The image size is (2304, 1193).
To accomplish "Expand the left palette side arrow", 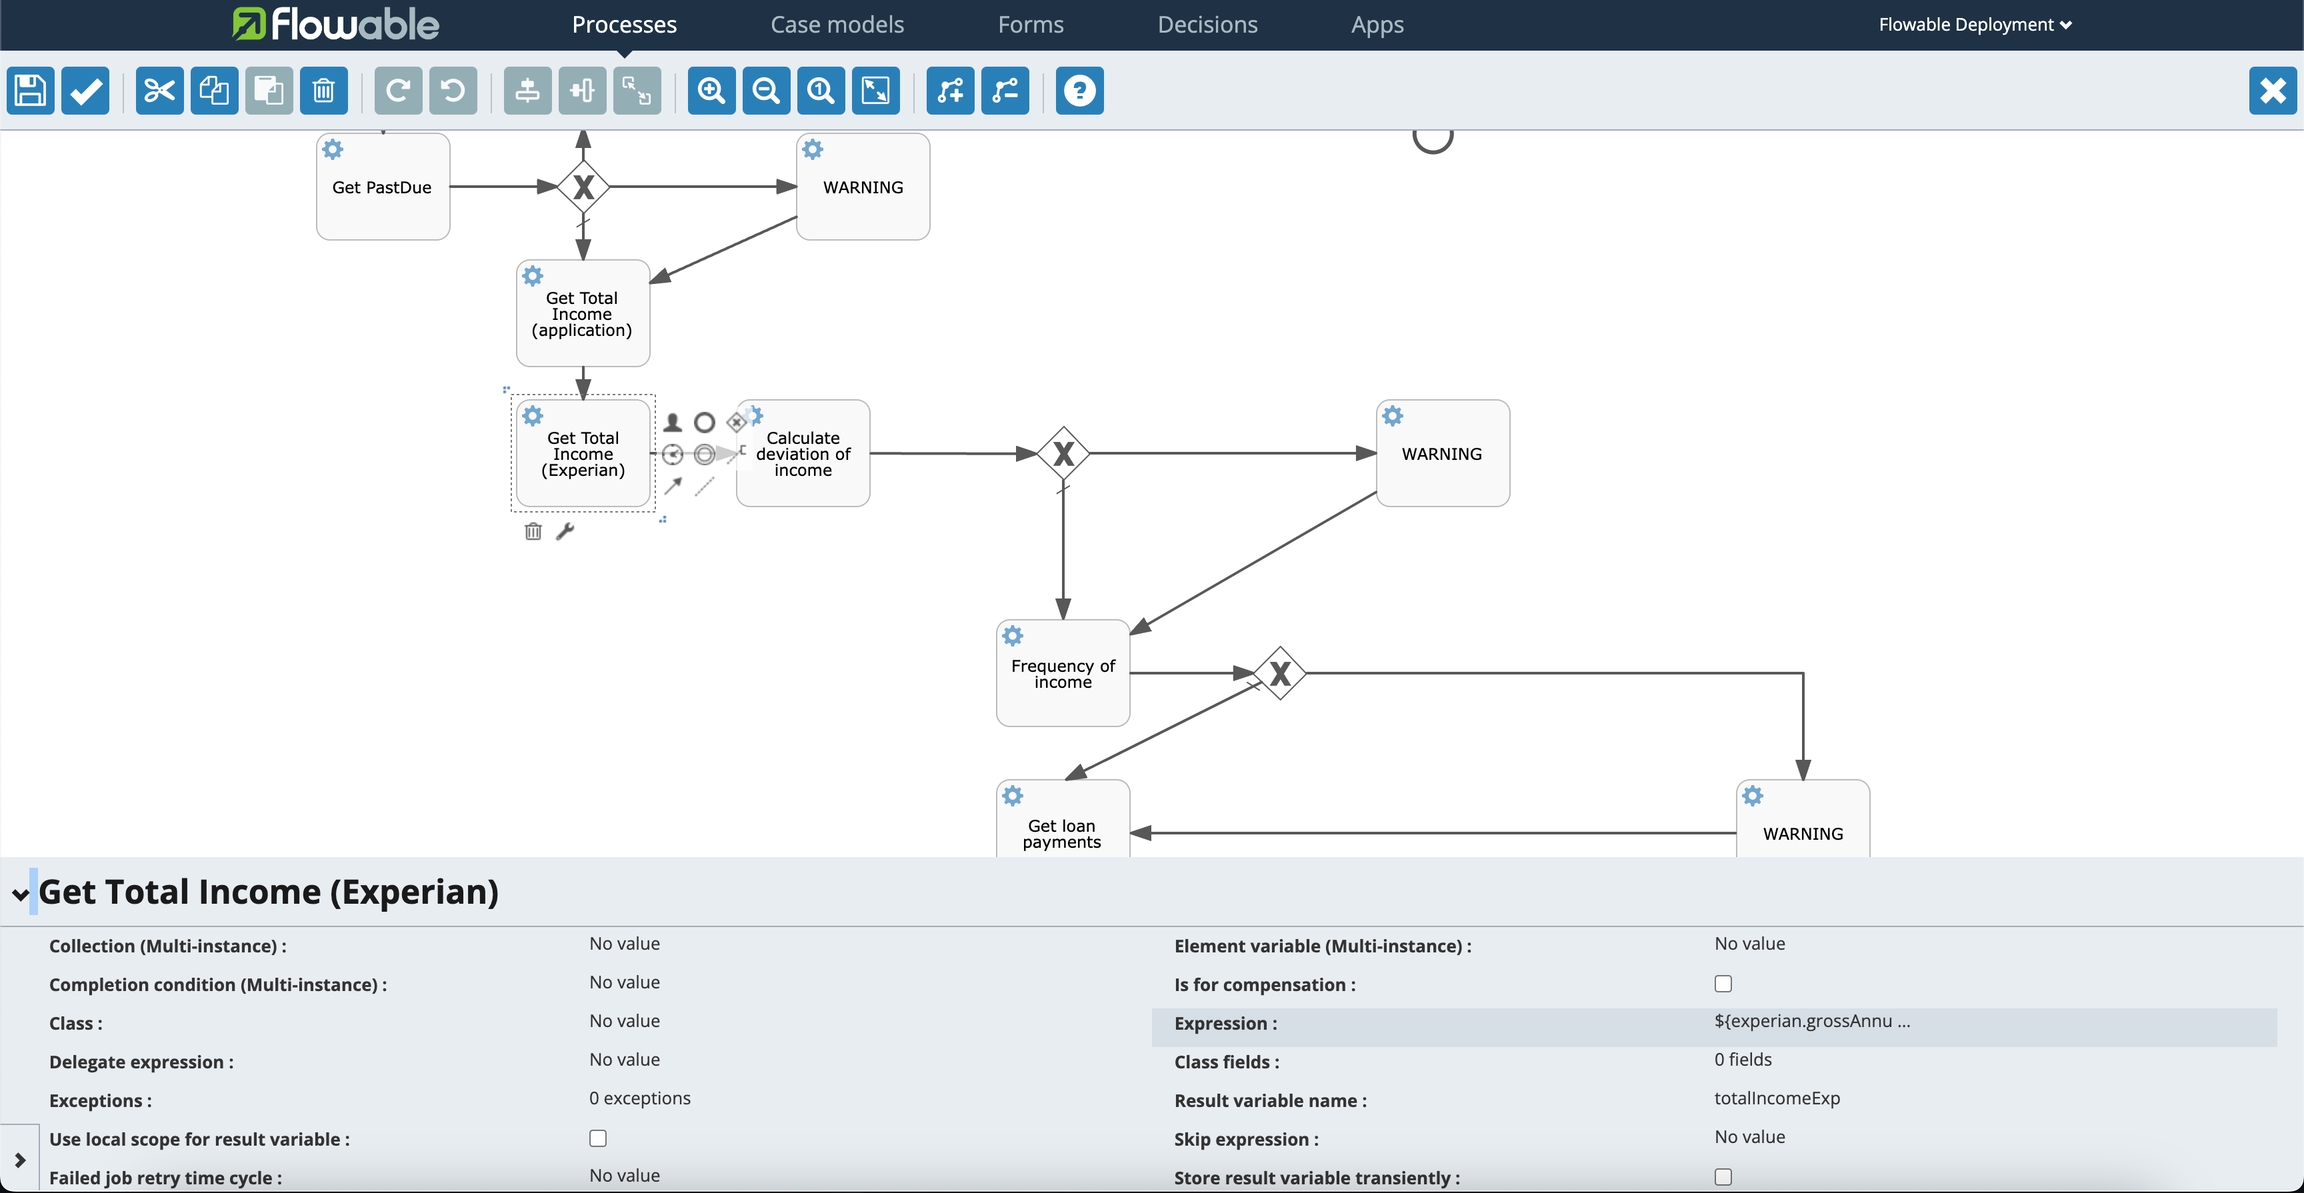I will click(x=20, y=1160).
